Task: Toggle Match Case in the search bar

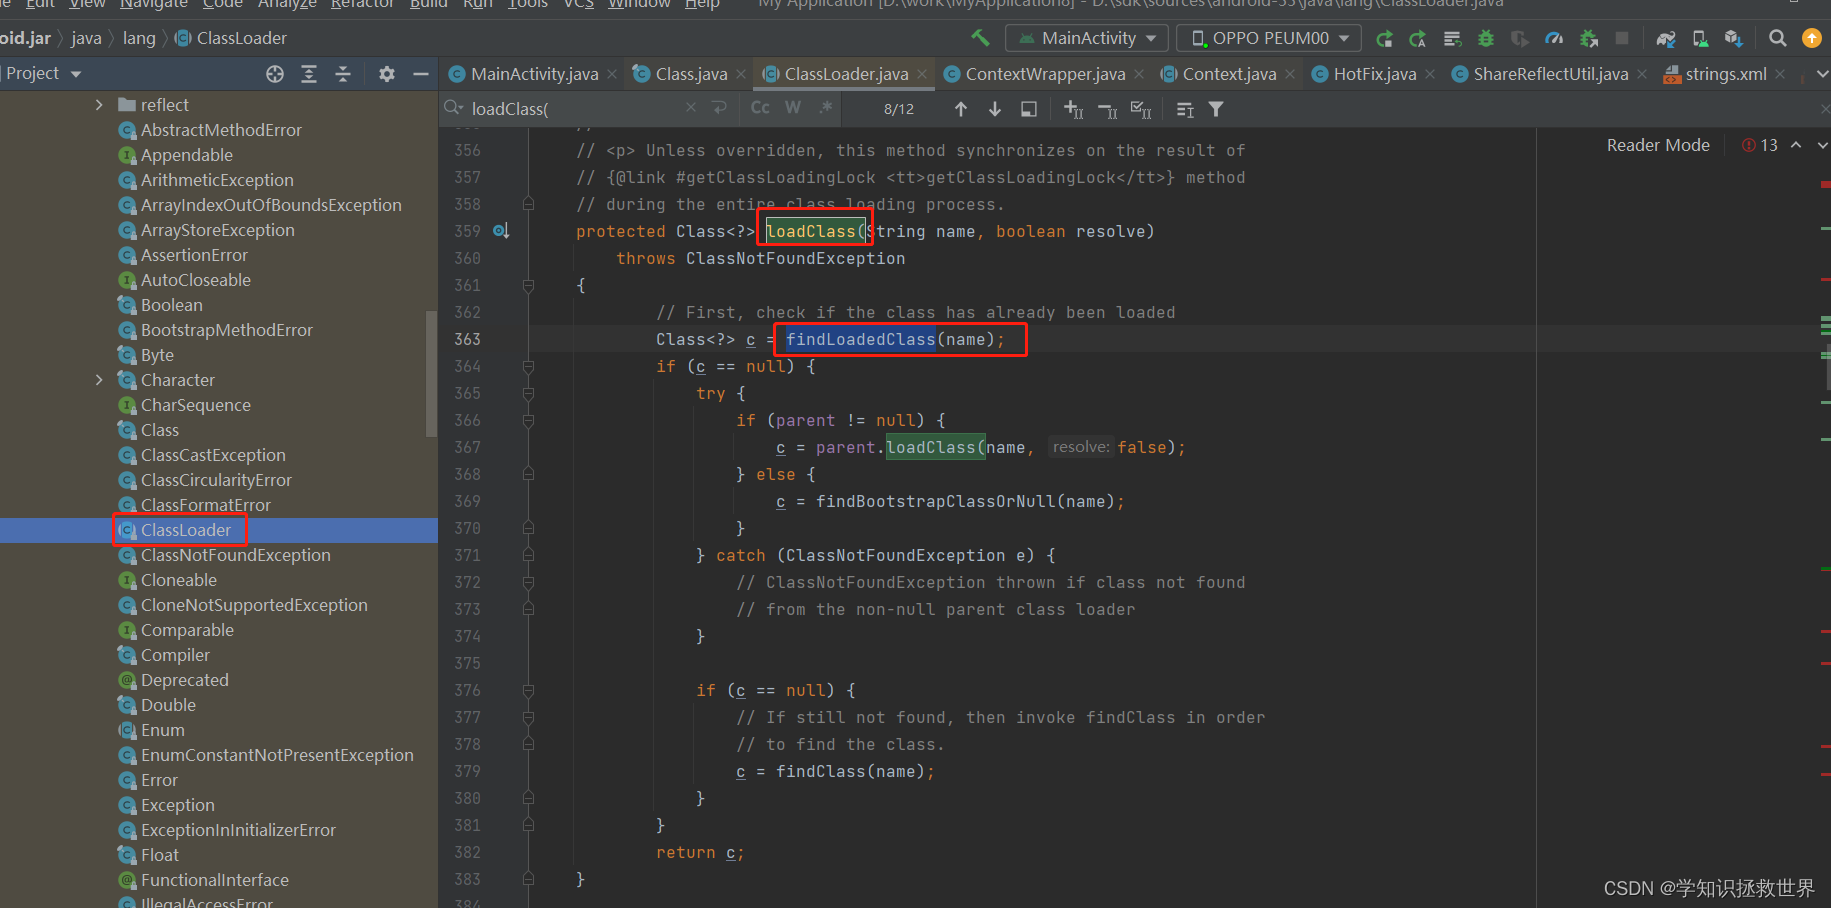Action: click(760, 108)
